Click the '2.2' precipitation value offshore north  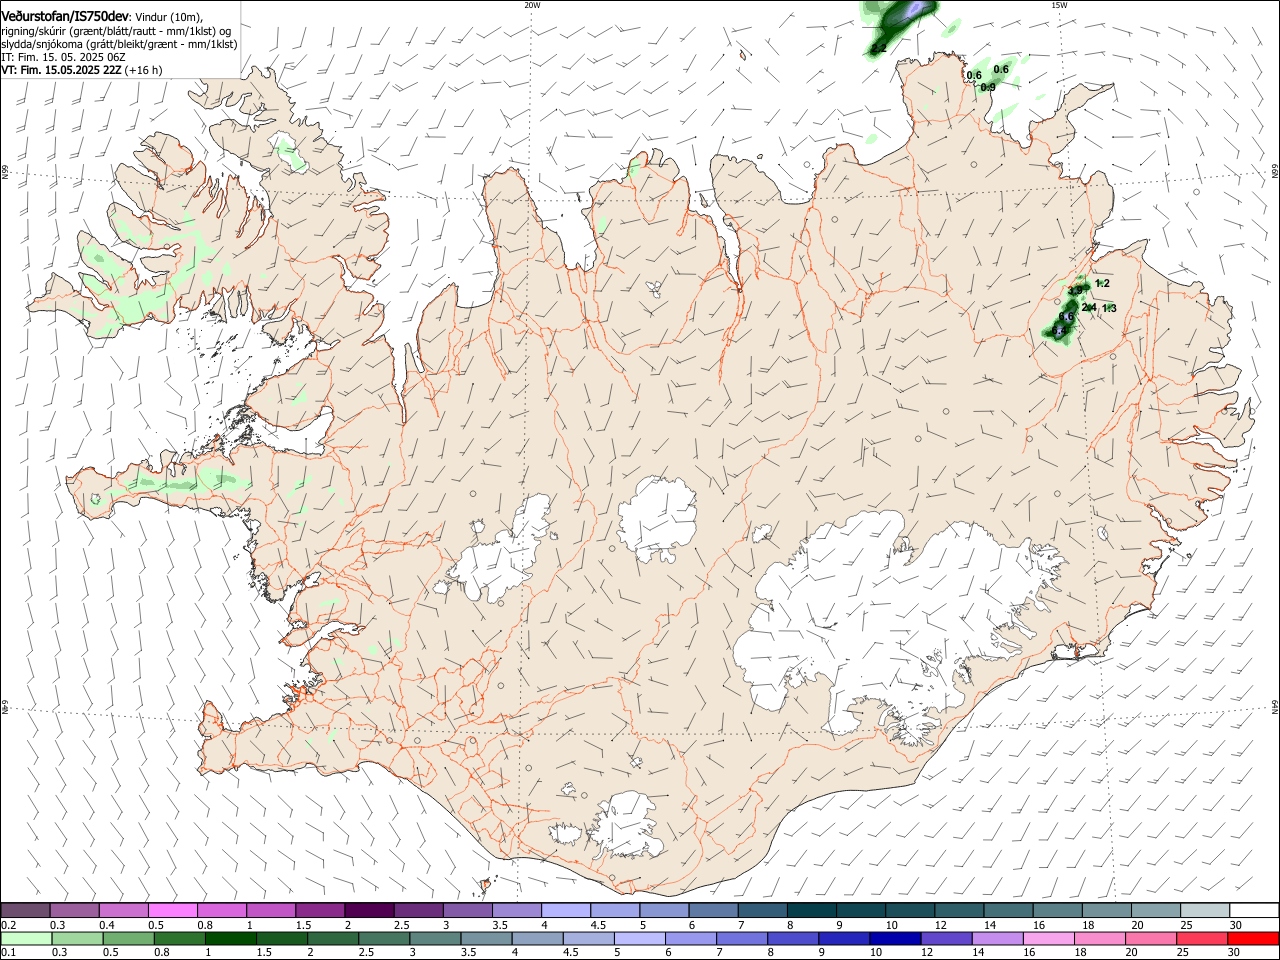879,48
